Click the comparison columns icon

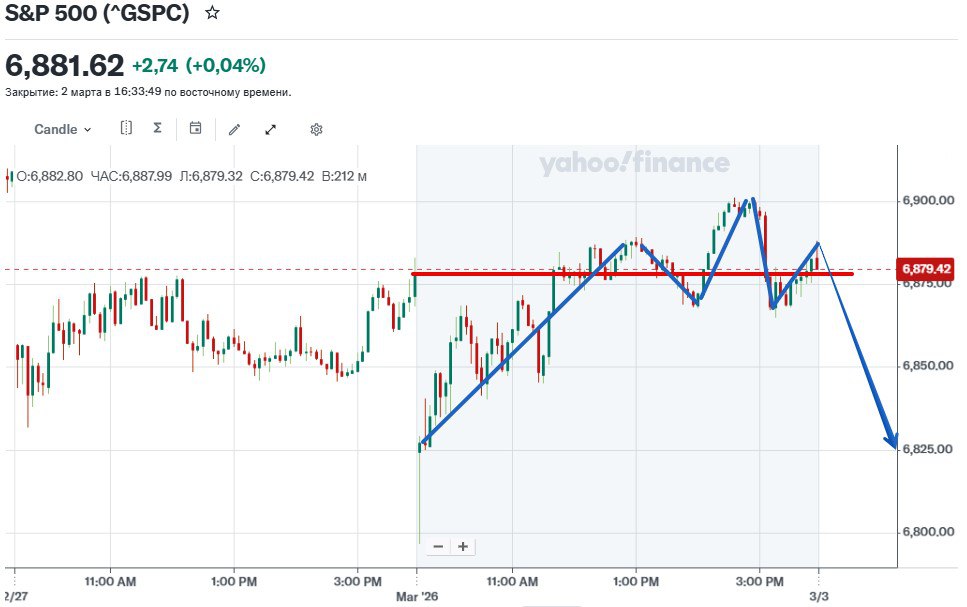pyautogui.click(x=126, y=128)
